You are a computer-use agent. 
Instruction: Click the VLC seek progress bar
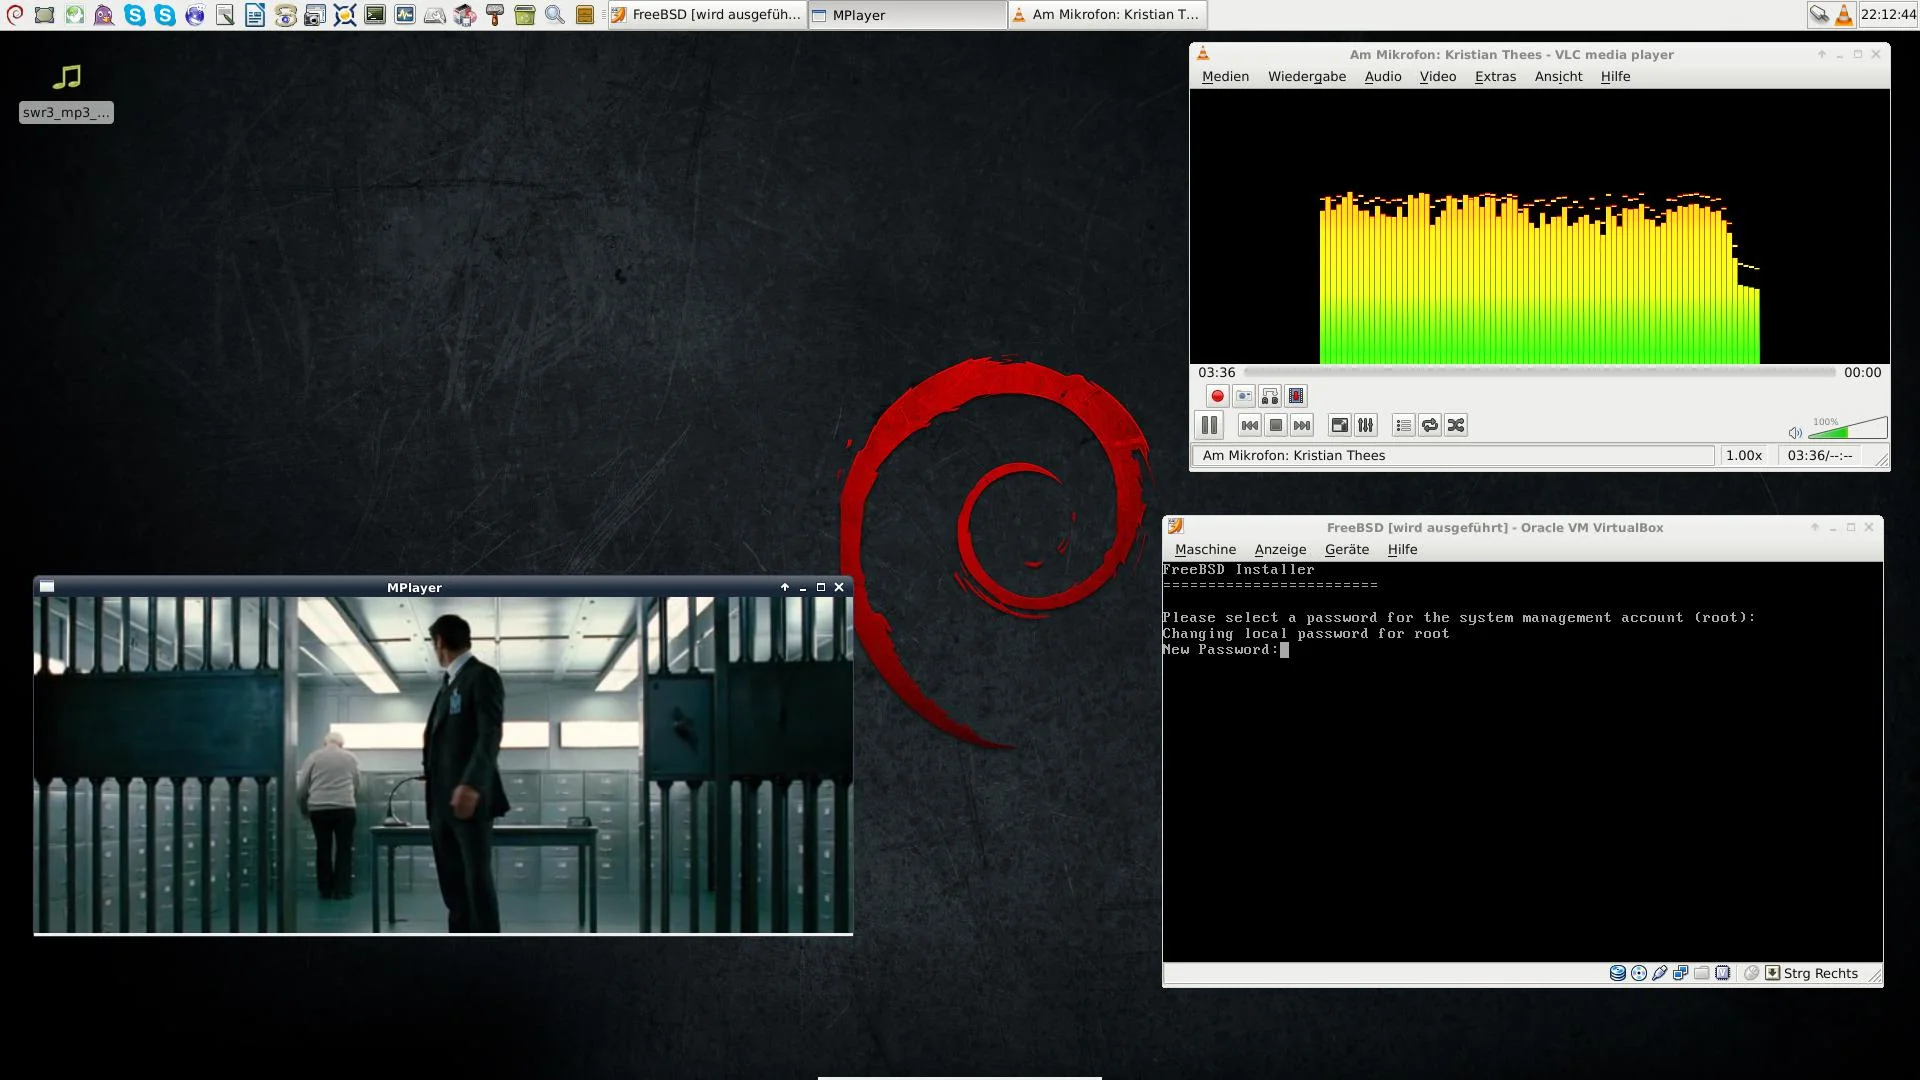click(1540, 372)
